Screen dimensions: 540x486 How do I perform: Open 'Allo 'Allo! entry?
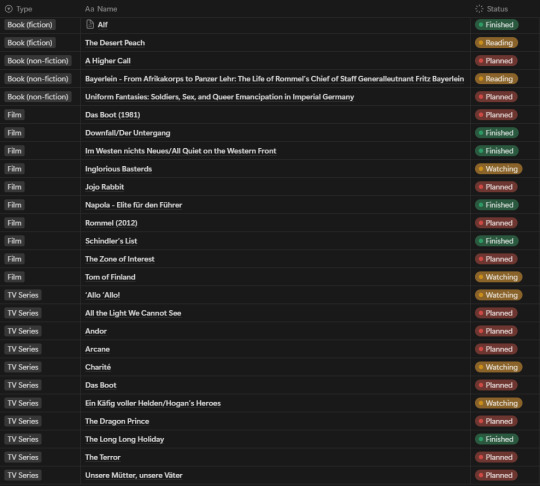click(103, 295)
